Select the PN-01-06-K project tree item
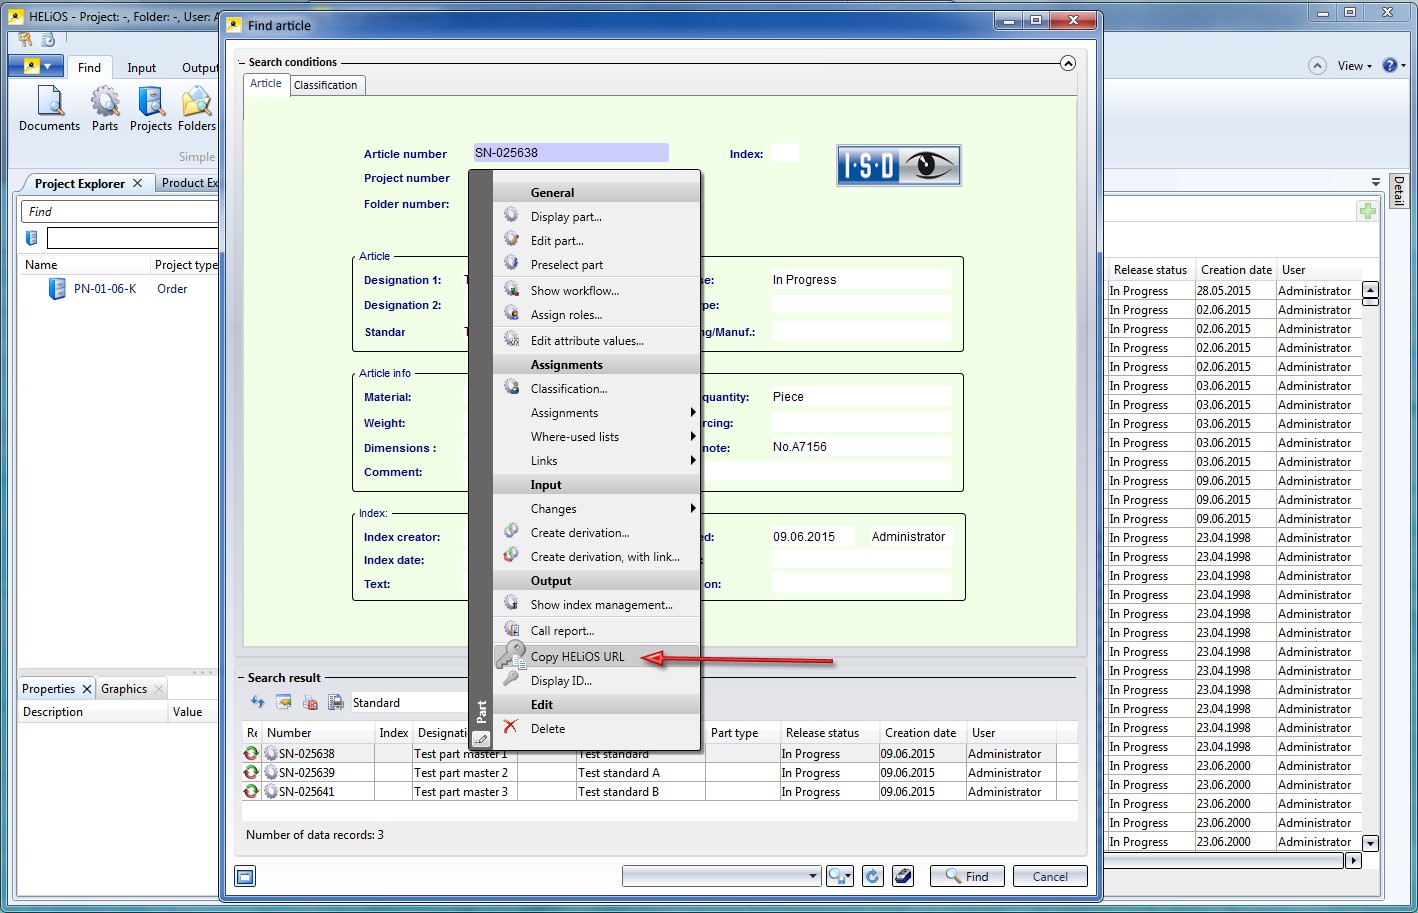This screenshot has height=913, width=1418. [104, 289]
